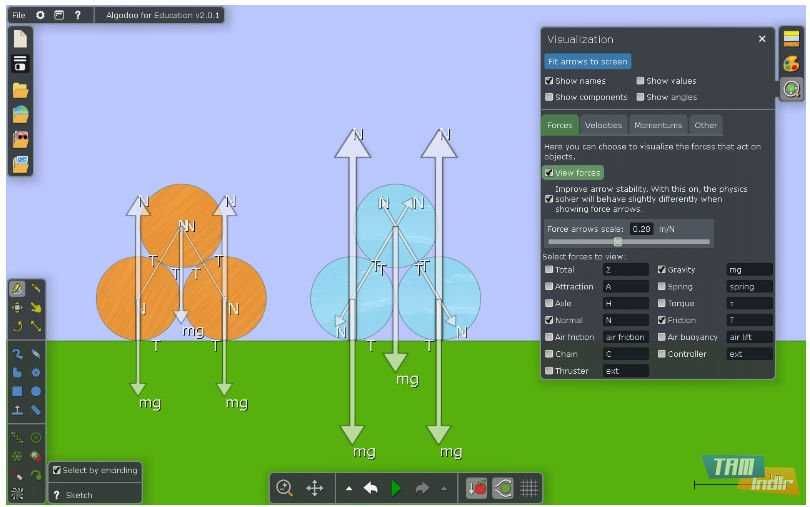810x507 pixels.
Task: Redo the last undone action
Action: point(422,488)
